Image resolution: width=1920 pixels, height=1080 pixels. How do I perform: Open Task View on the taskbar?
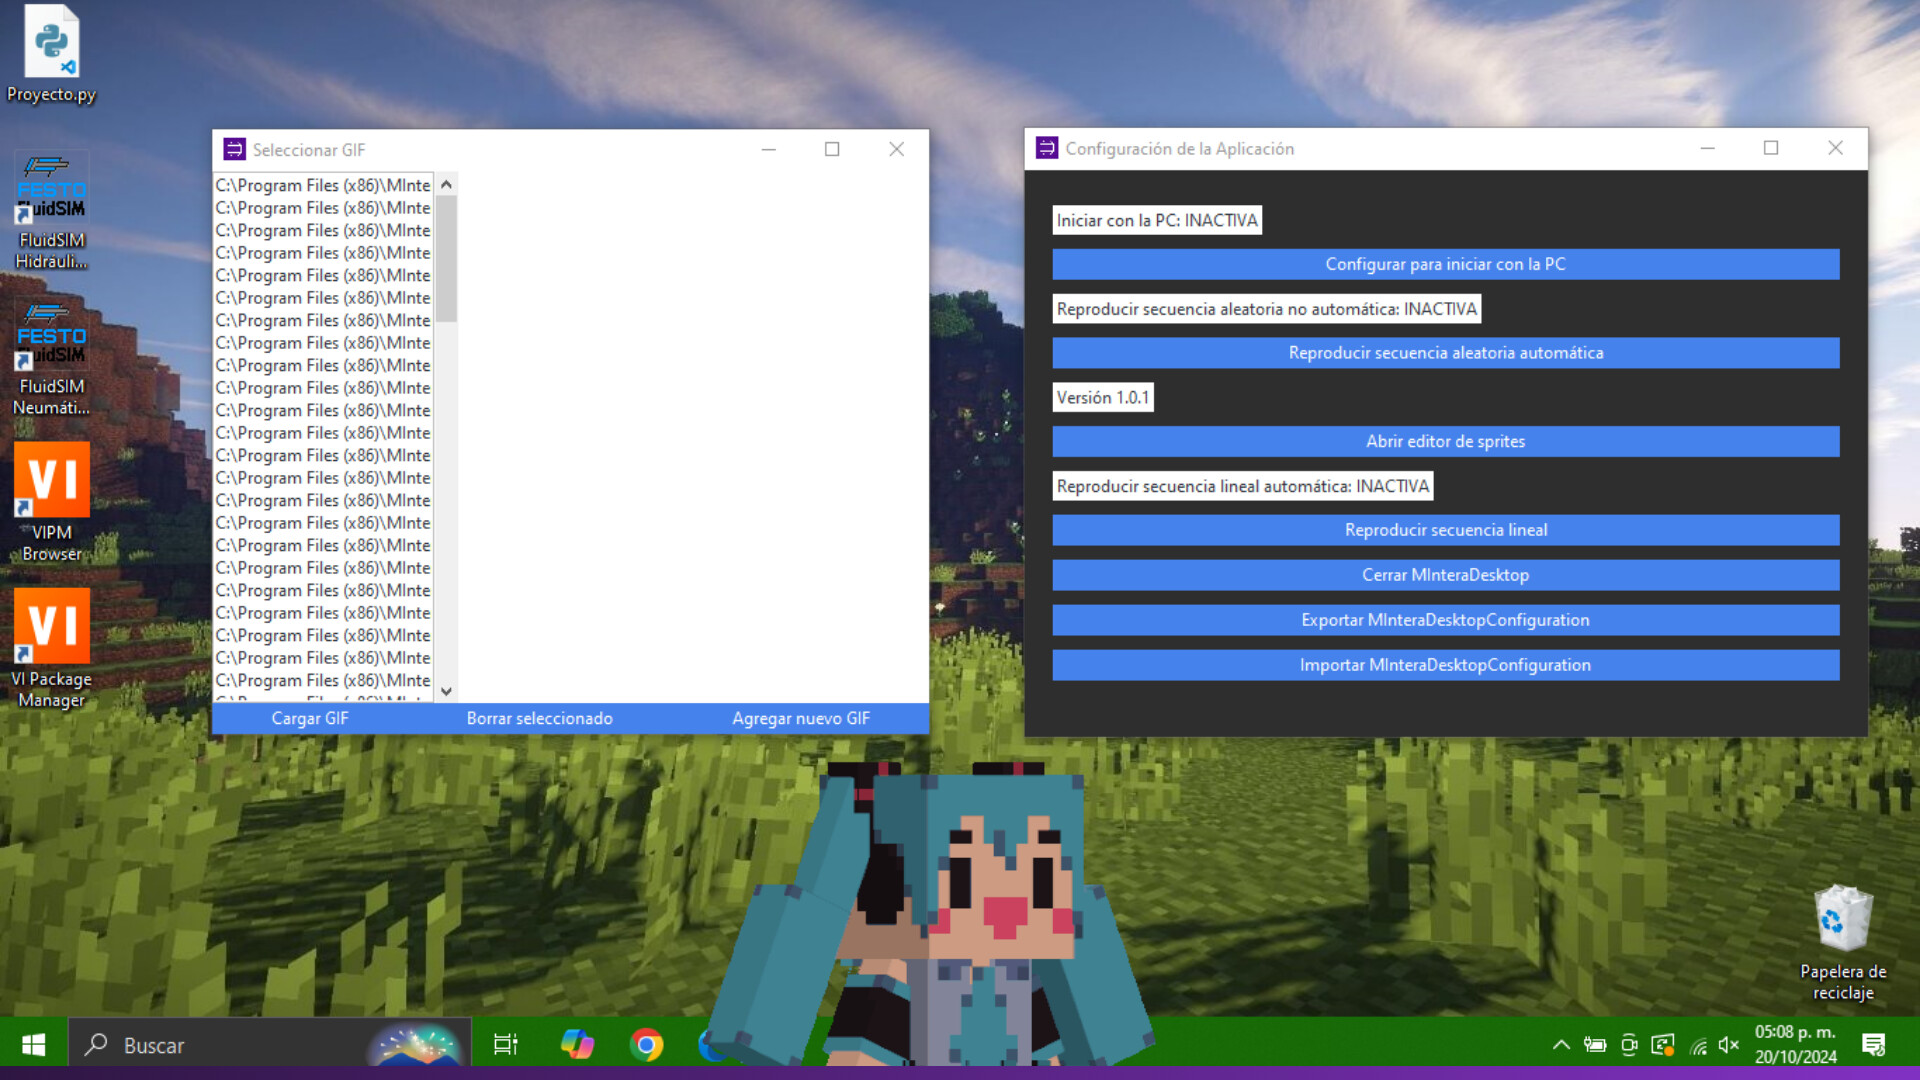click(x=505, y=1044)
